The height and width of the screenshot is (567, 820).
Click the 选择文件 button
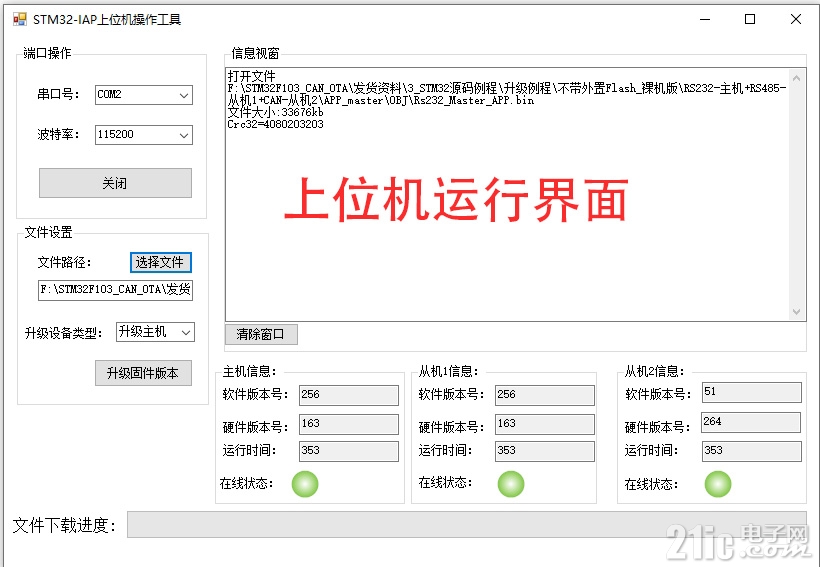[161, 262]
